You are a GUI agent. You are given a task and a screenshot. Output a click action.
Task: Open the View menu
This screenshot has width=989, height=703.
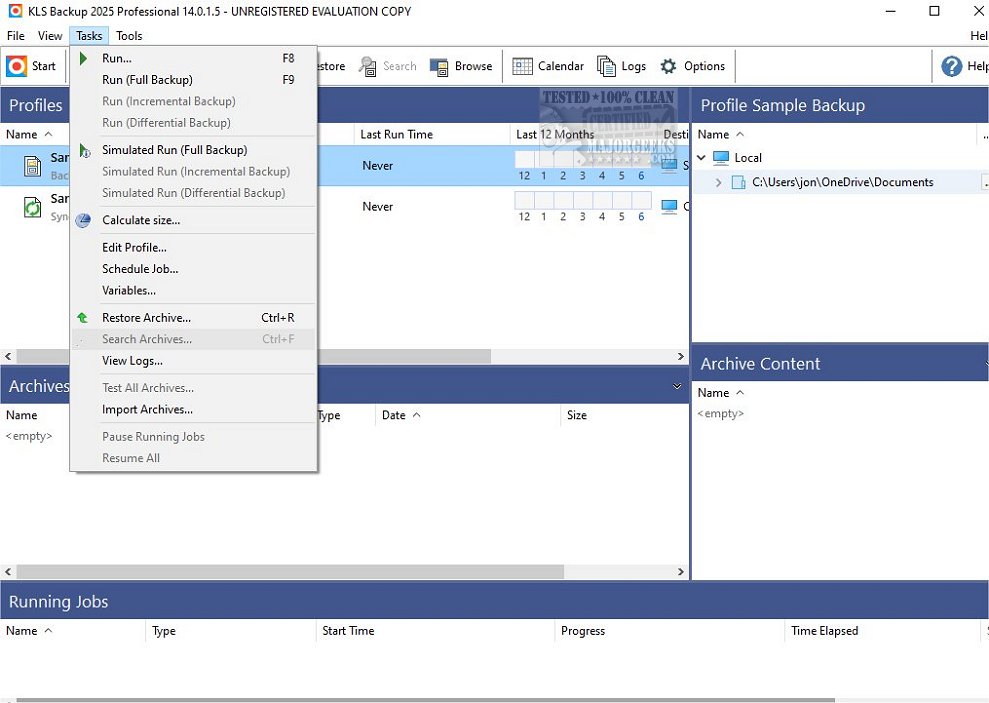(50, 36)
